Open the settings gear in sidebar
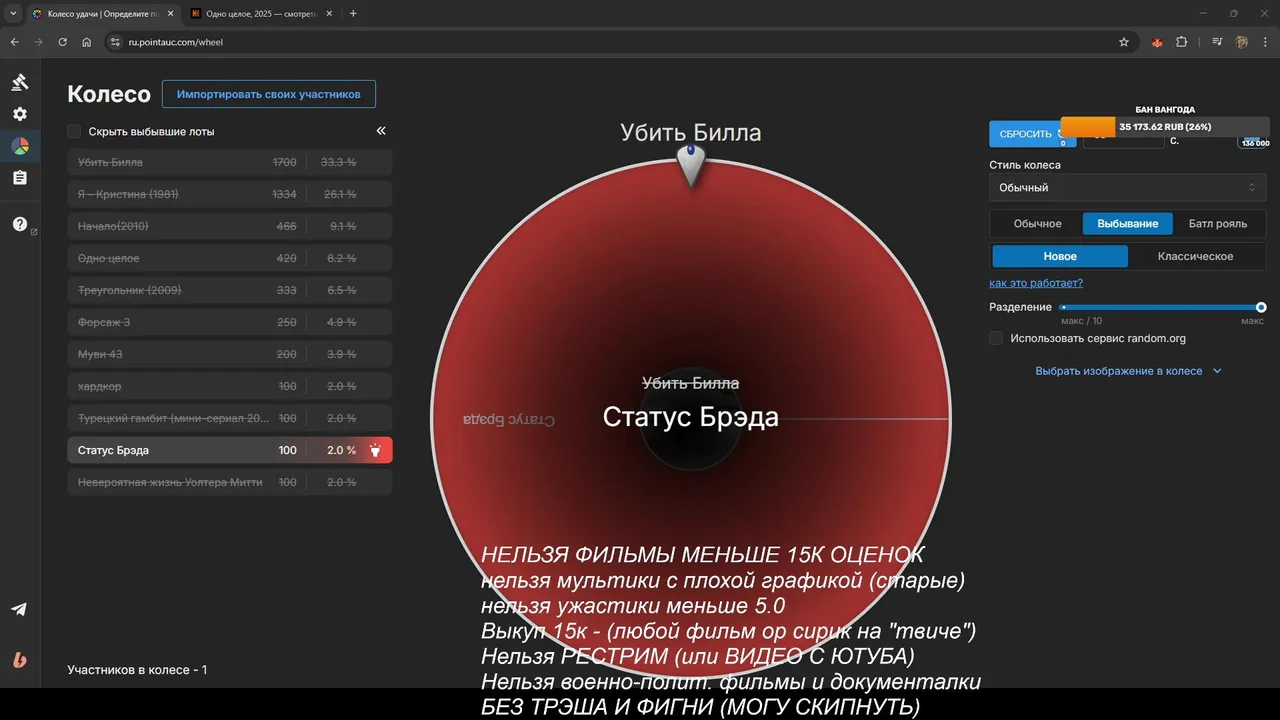This screenshot has width=1280, height=720. pyautogui.click(x=20, y=114)
